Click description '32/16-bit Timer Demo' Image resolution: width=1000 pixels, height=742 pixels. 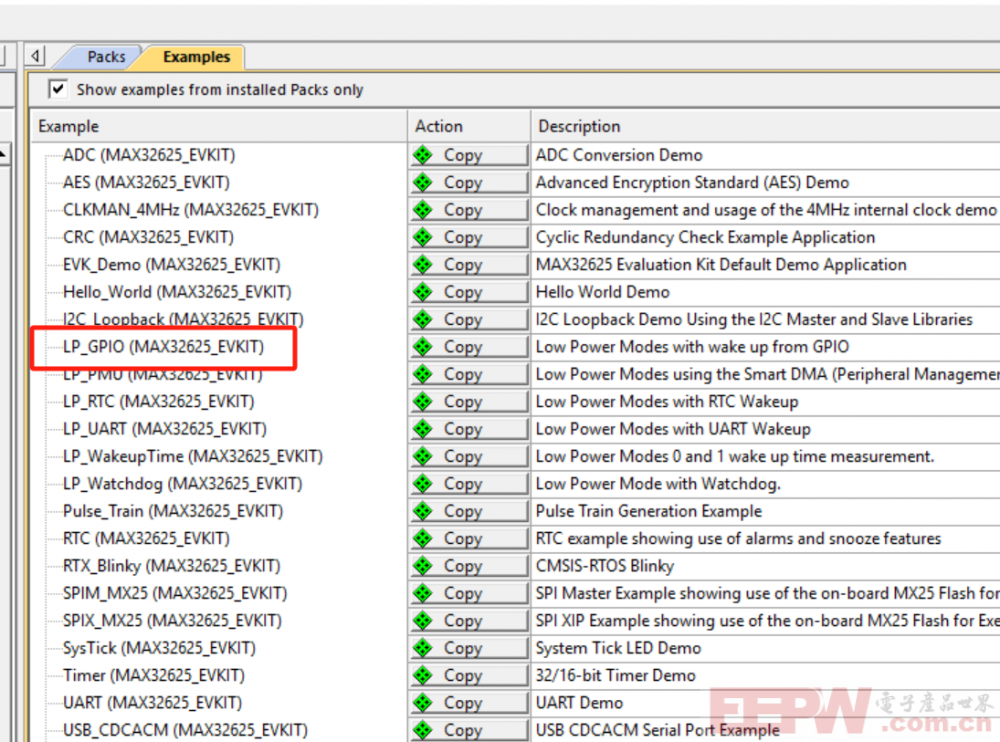pyautogui.click(x=615, y=675)
